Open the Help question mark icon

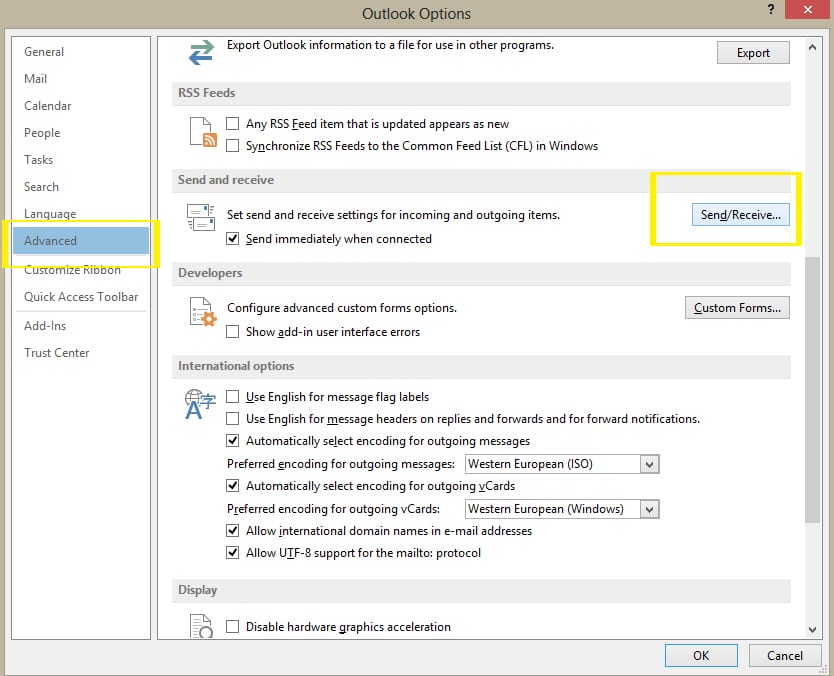click(x=771, y=10)
